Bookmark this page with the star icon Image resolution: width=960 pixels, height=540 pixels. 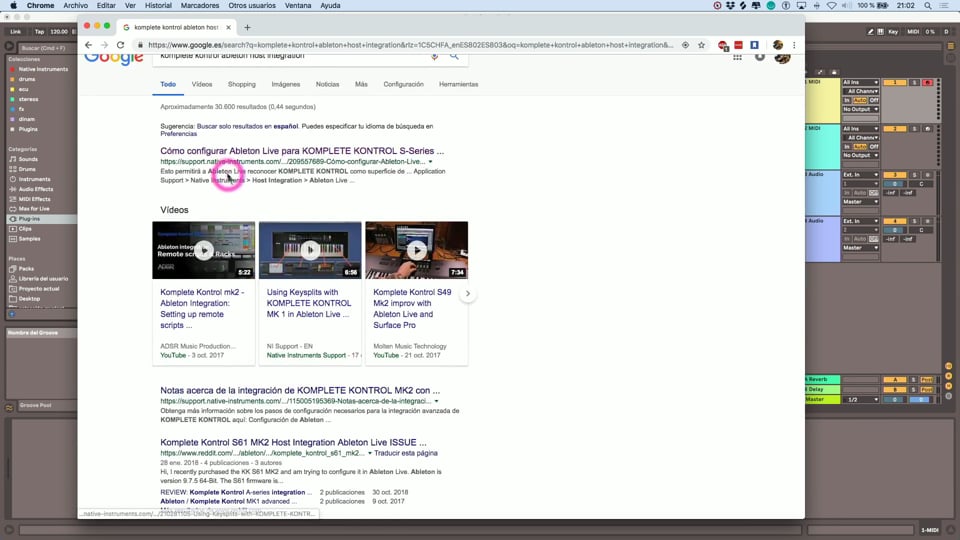click(702, 45)
